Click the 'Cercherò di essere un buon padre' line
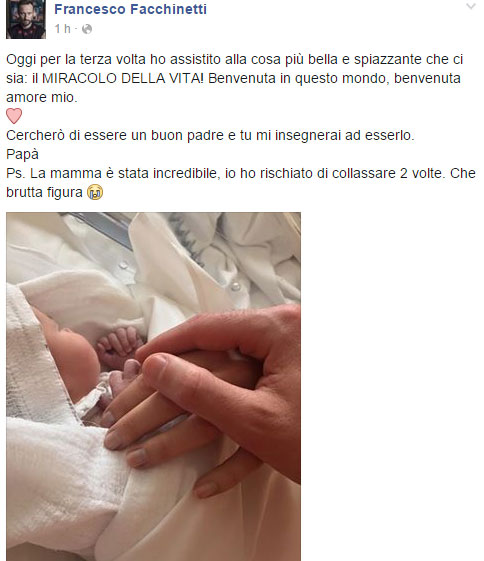This screenshot has width=484, height=561. pos(210,135)
